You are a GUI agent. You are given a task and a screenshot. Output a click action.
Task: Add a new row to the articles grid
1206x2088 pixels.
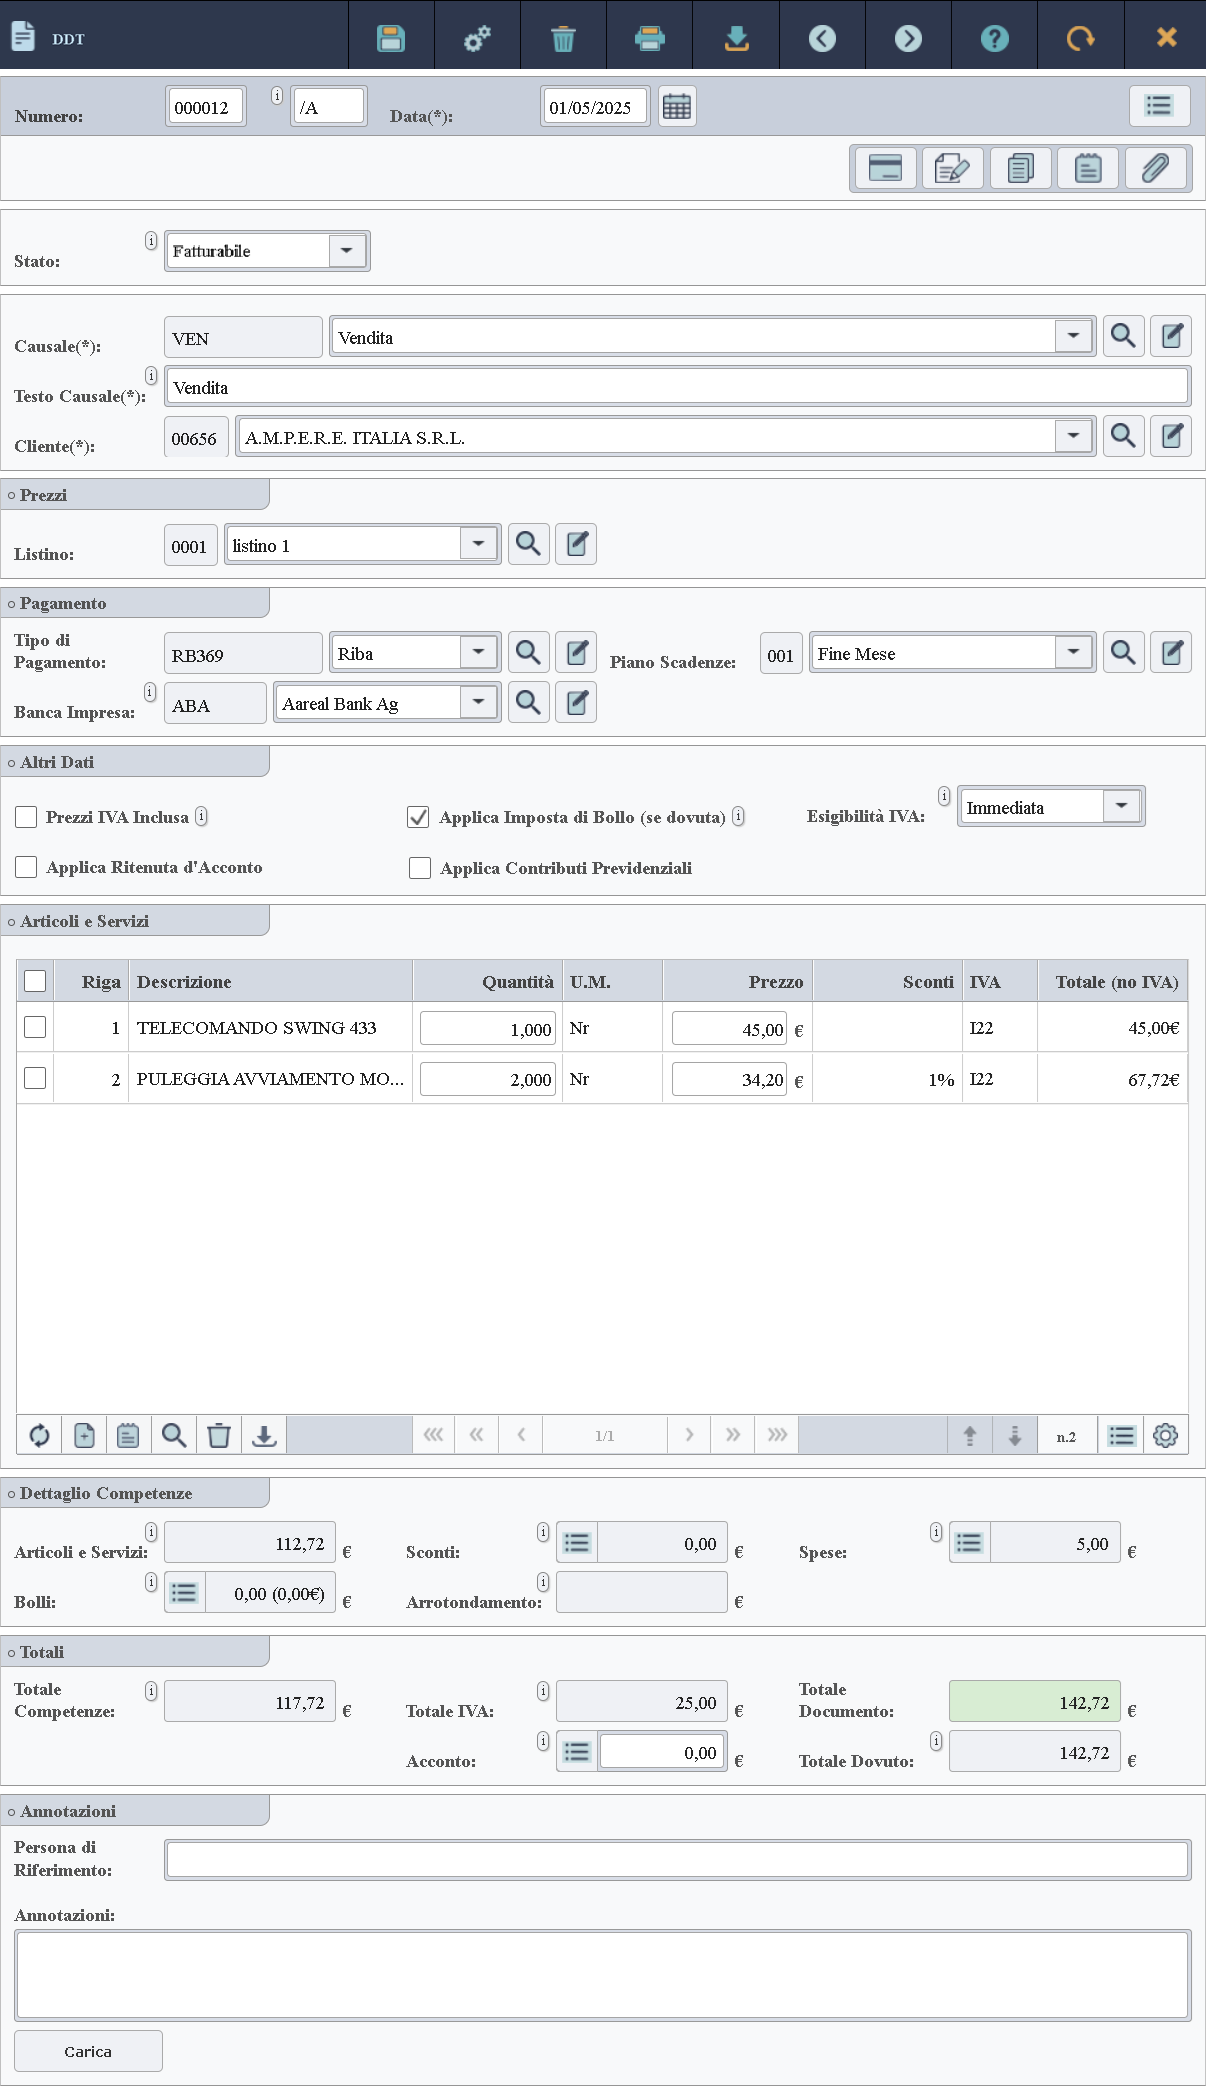(84, 1435)
